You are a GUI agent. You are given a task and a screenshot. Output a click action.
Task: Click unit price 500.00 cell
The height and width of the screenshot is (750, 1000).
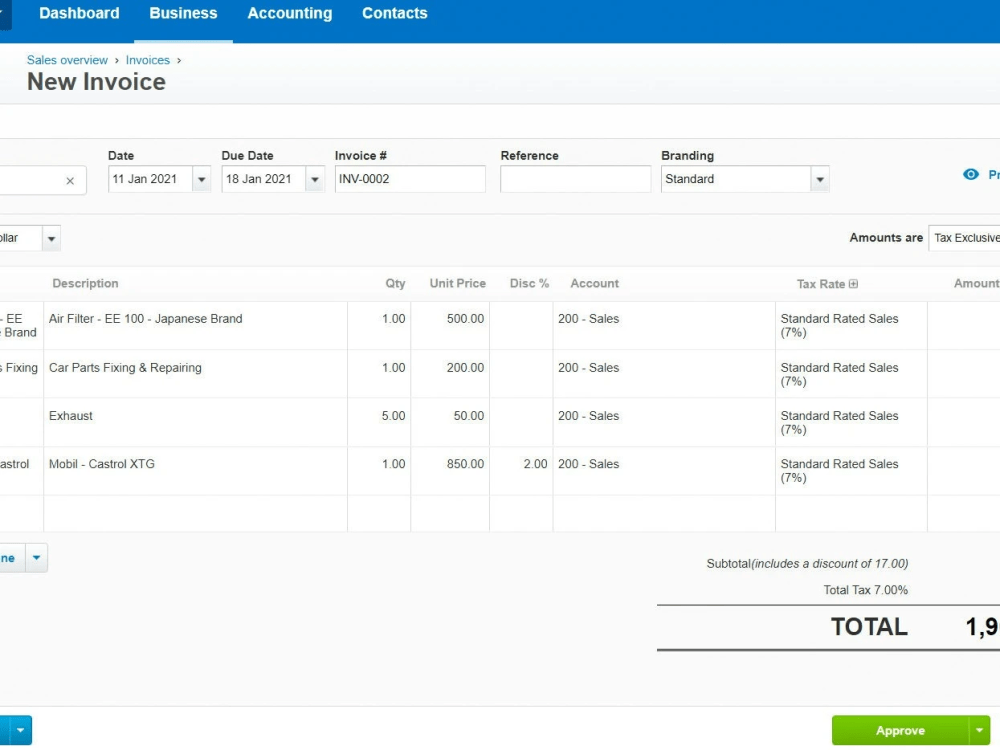tap(450, 325)
